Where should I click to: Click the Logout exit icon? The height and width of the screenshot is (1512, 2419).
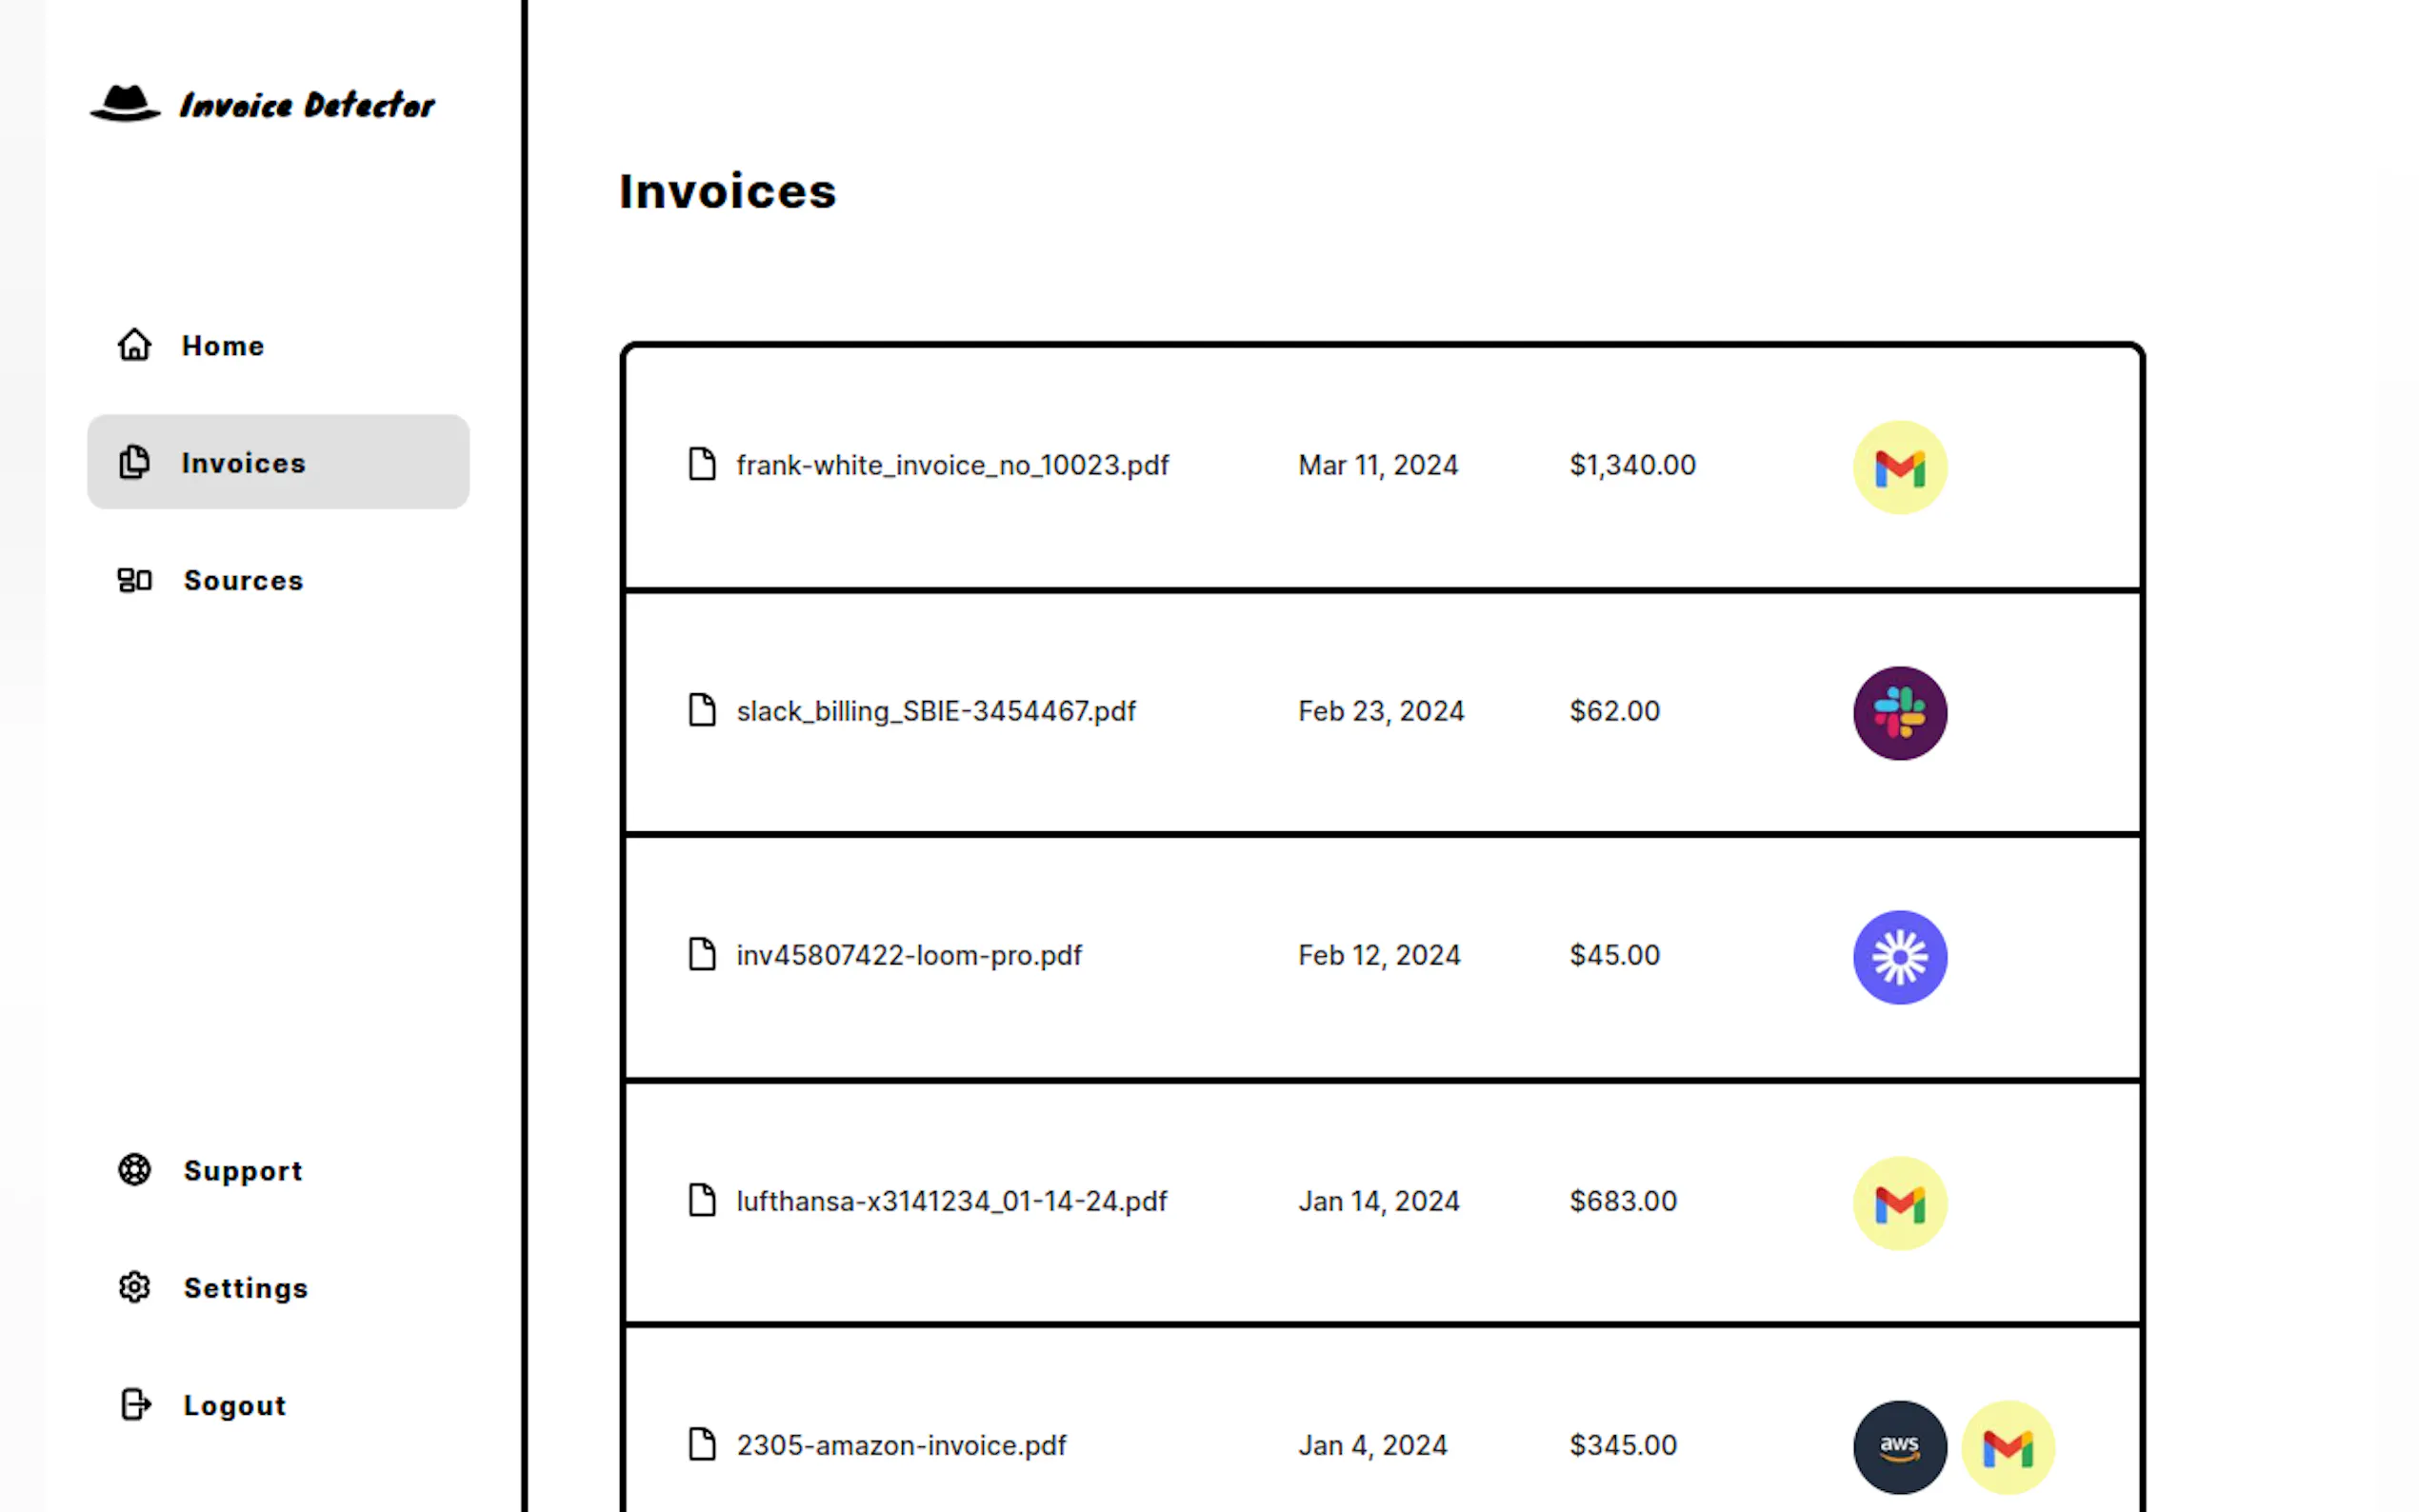click(x=134, y=1404)
